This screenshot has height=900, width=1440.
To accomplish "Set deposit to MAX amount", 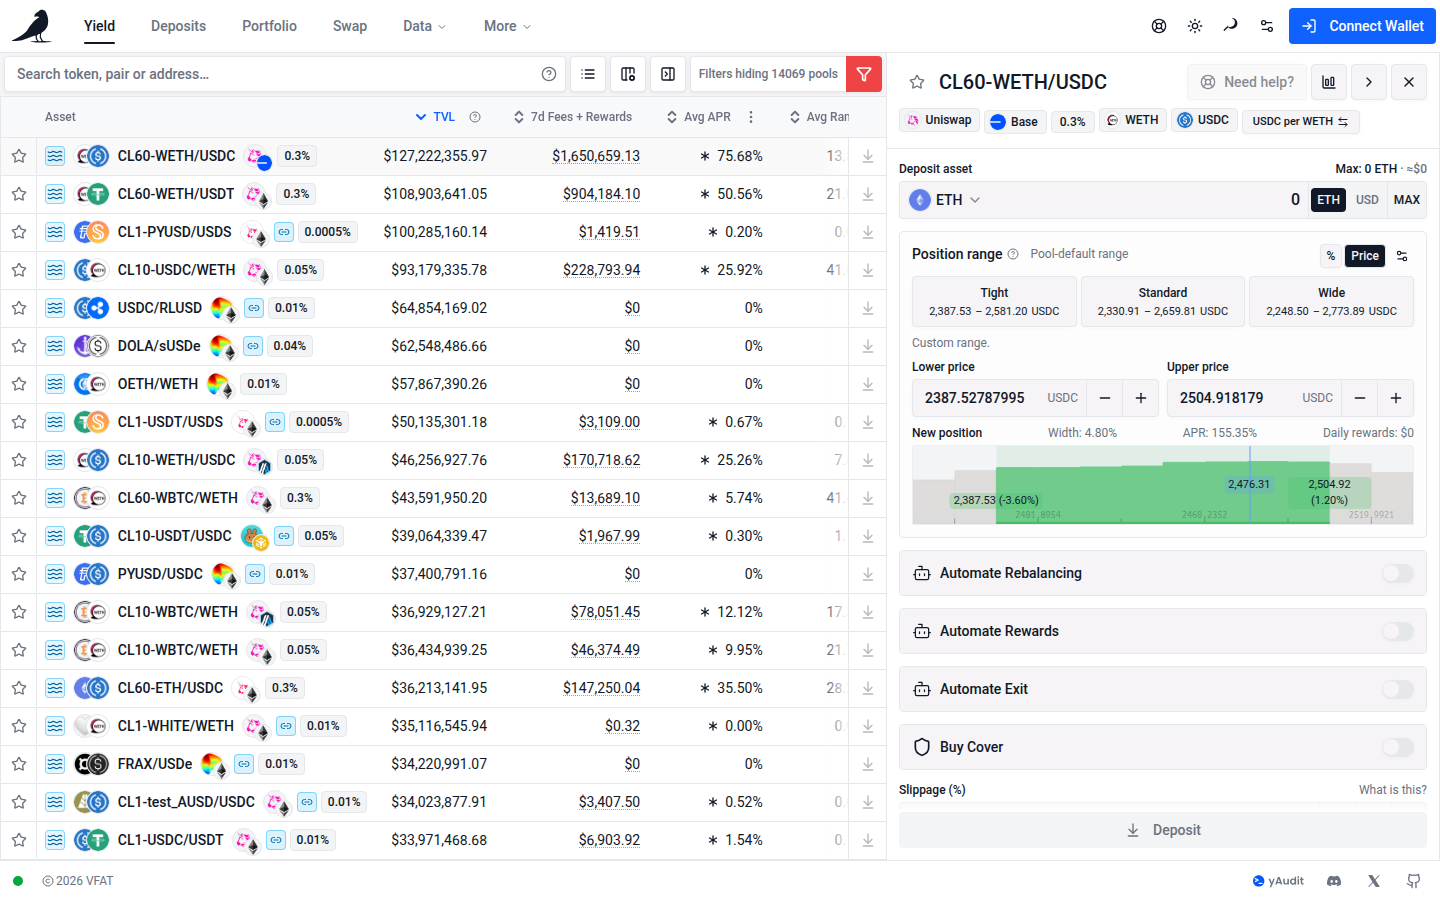I will 1406,200.
